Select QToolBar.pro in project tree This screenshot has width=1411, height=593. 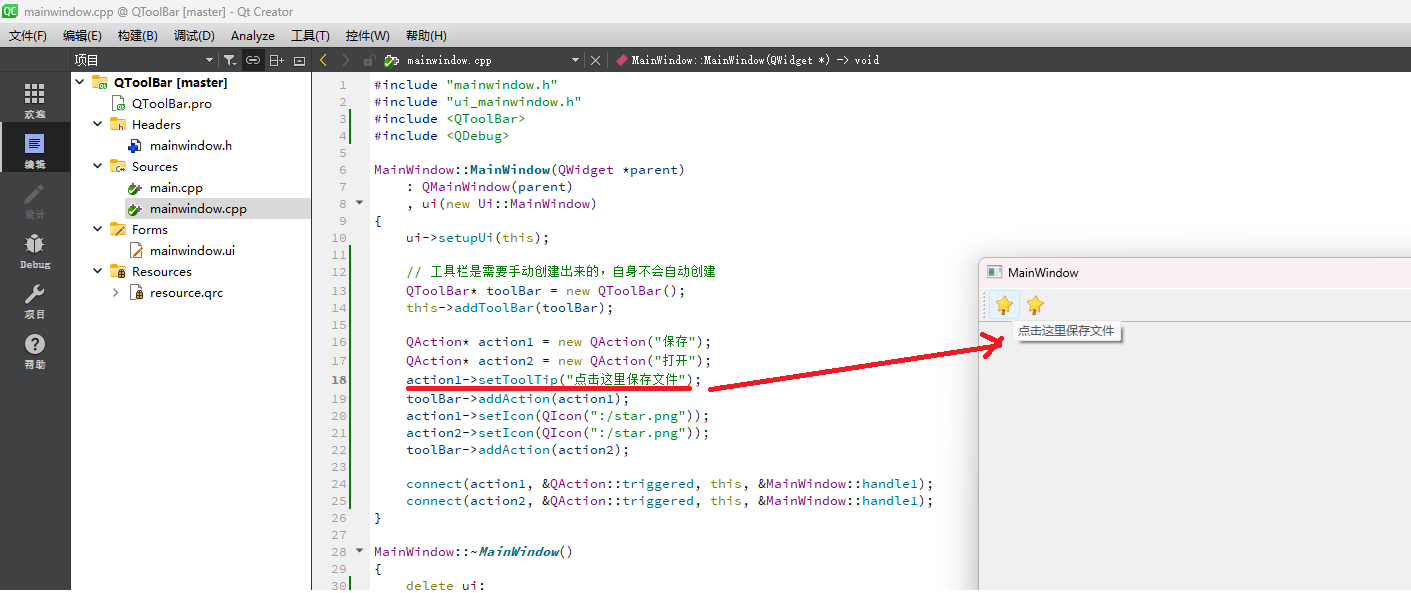(x=171, y=103)
